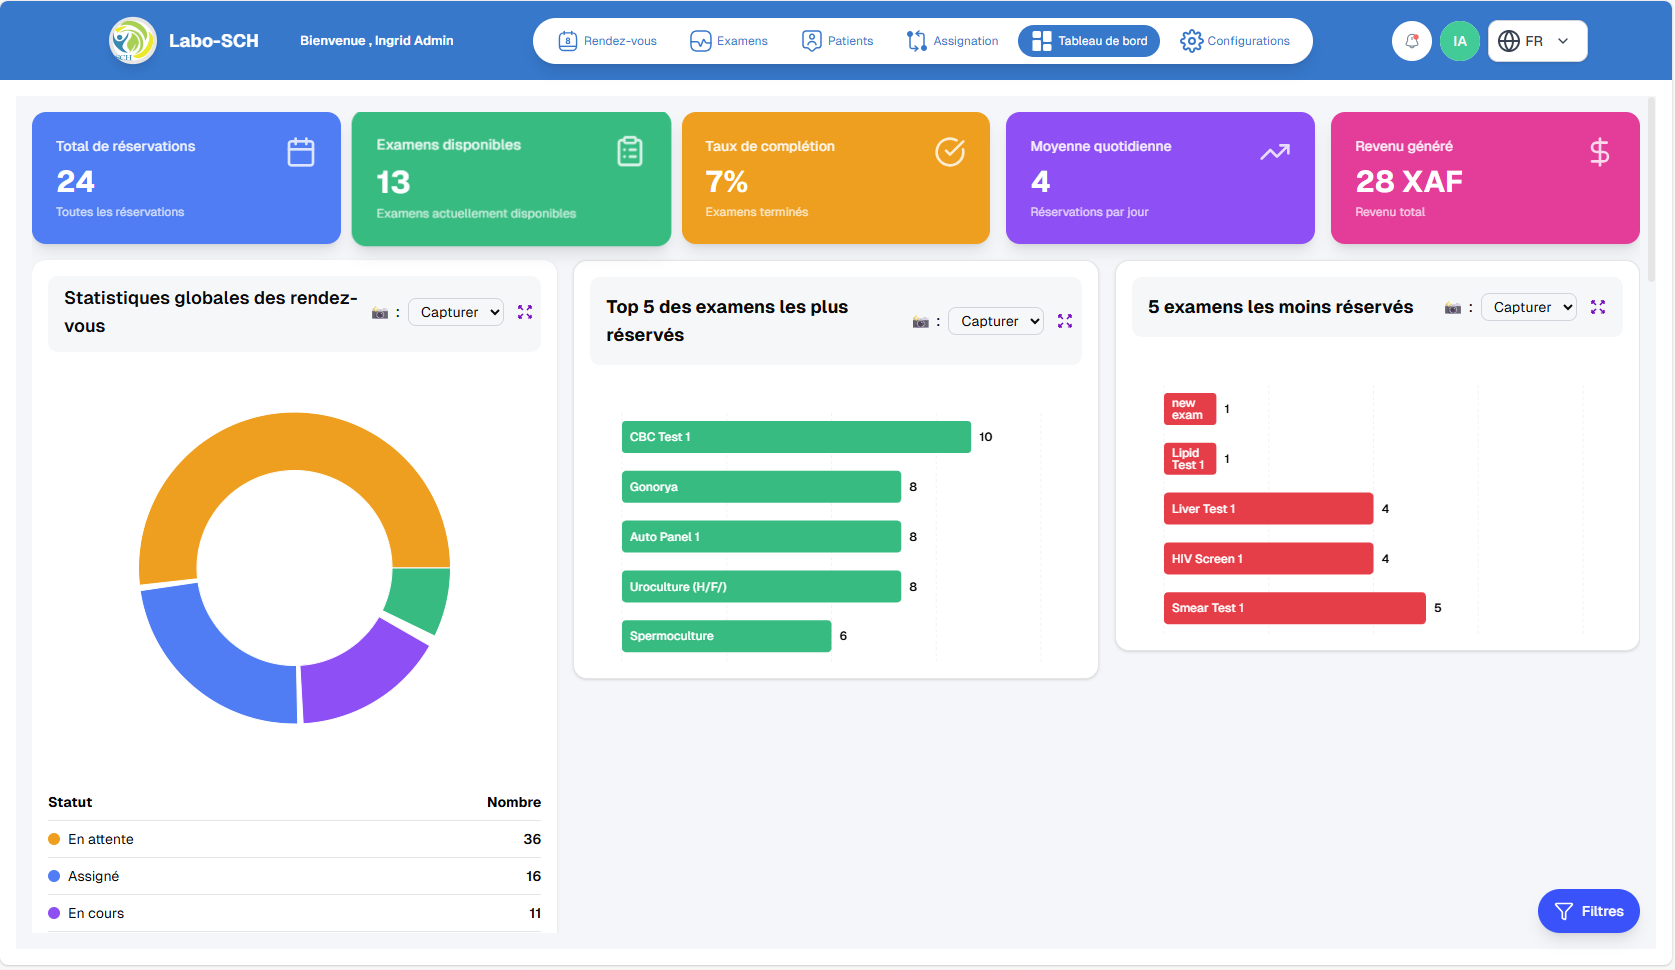Select the Examens navigation icon
This screenshot has height=970, width=1675.
coord(699,41)
